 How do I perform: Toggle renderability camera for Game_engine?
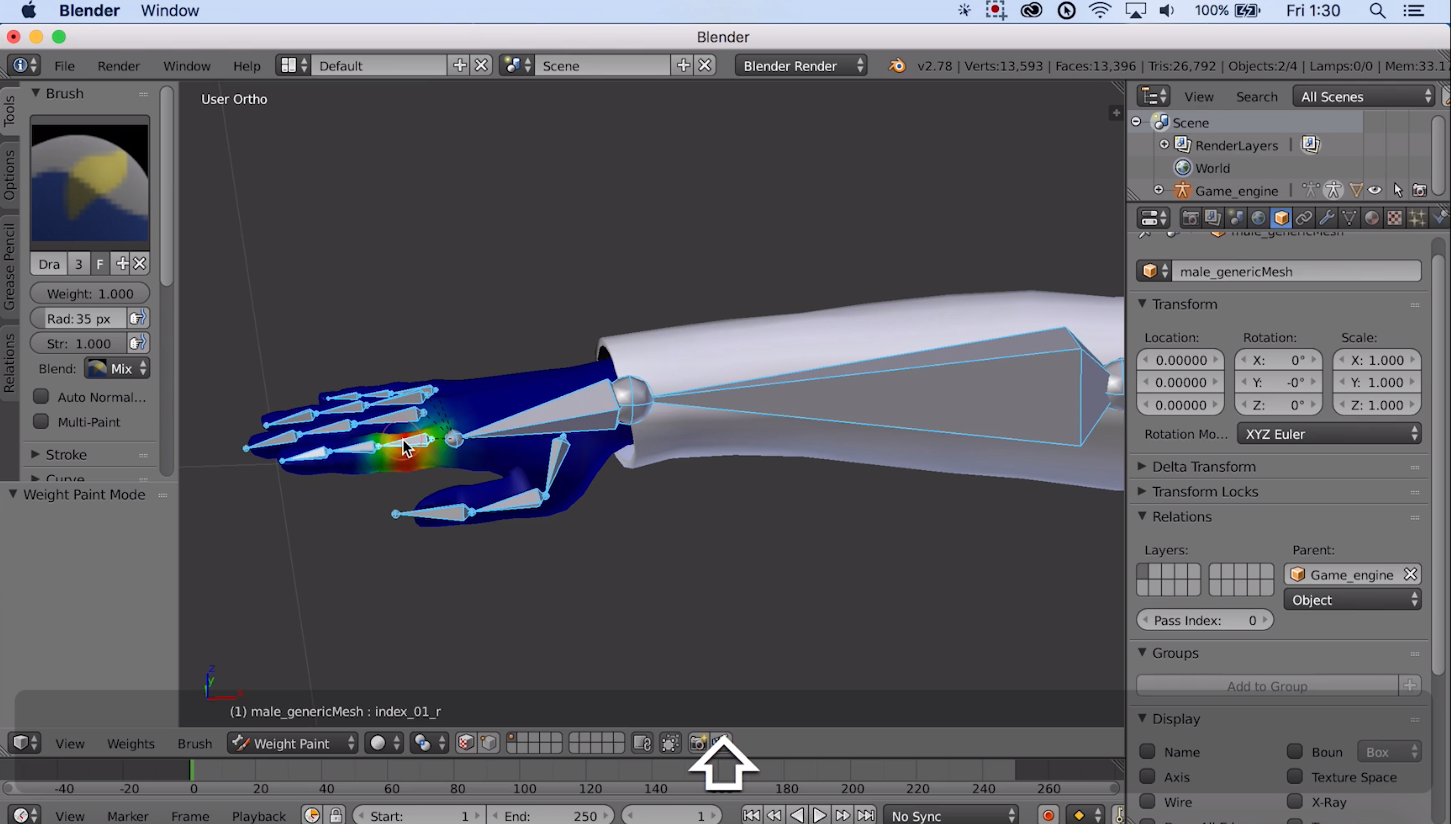point(1419,190)
